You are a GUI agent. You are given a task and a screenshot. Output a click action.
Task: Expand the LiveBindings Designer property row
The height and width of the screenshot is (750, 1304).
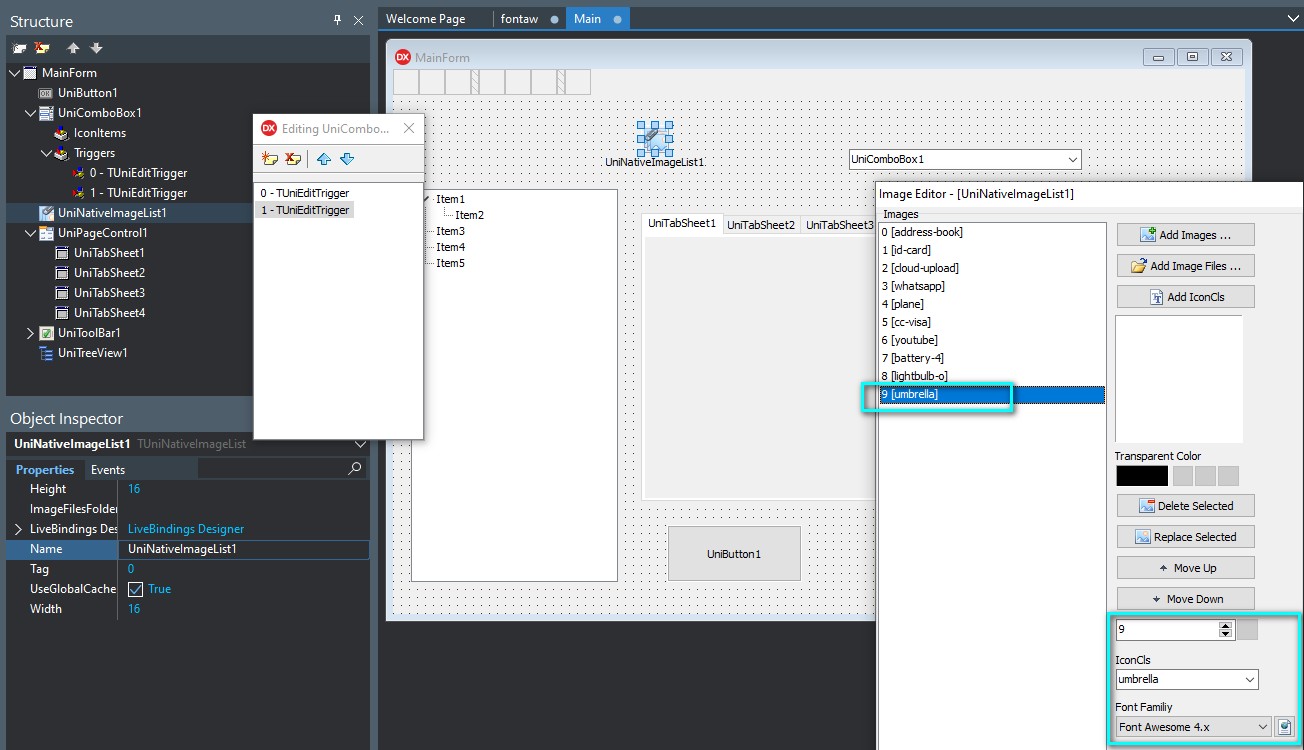coord(18,529)
